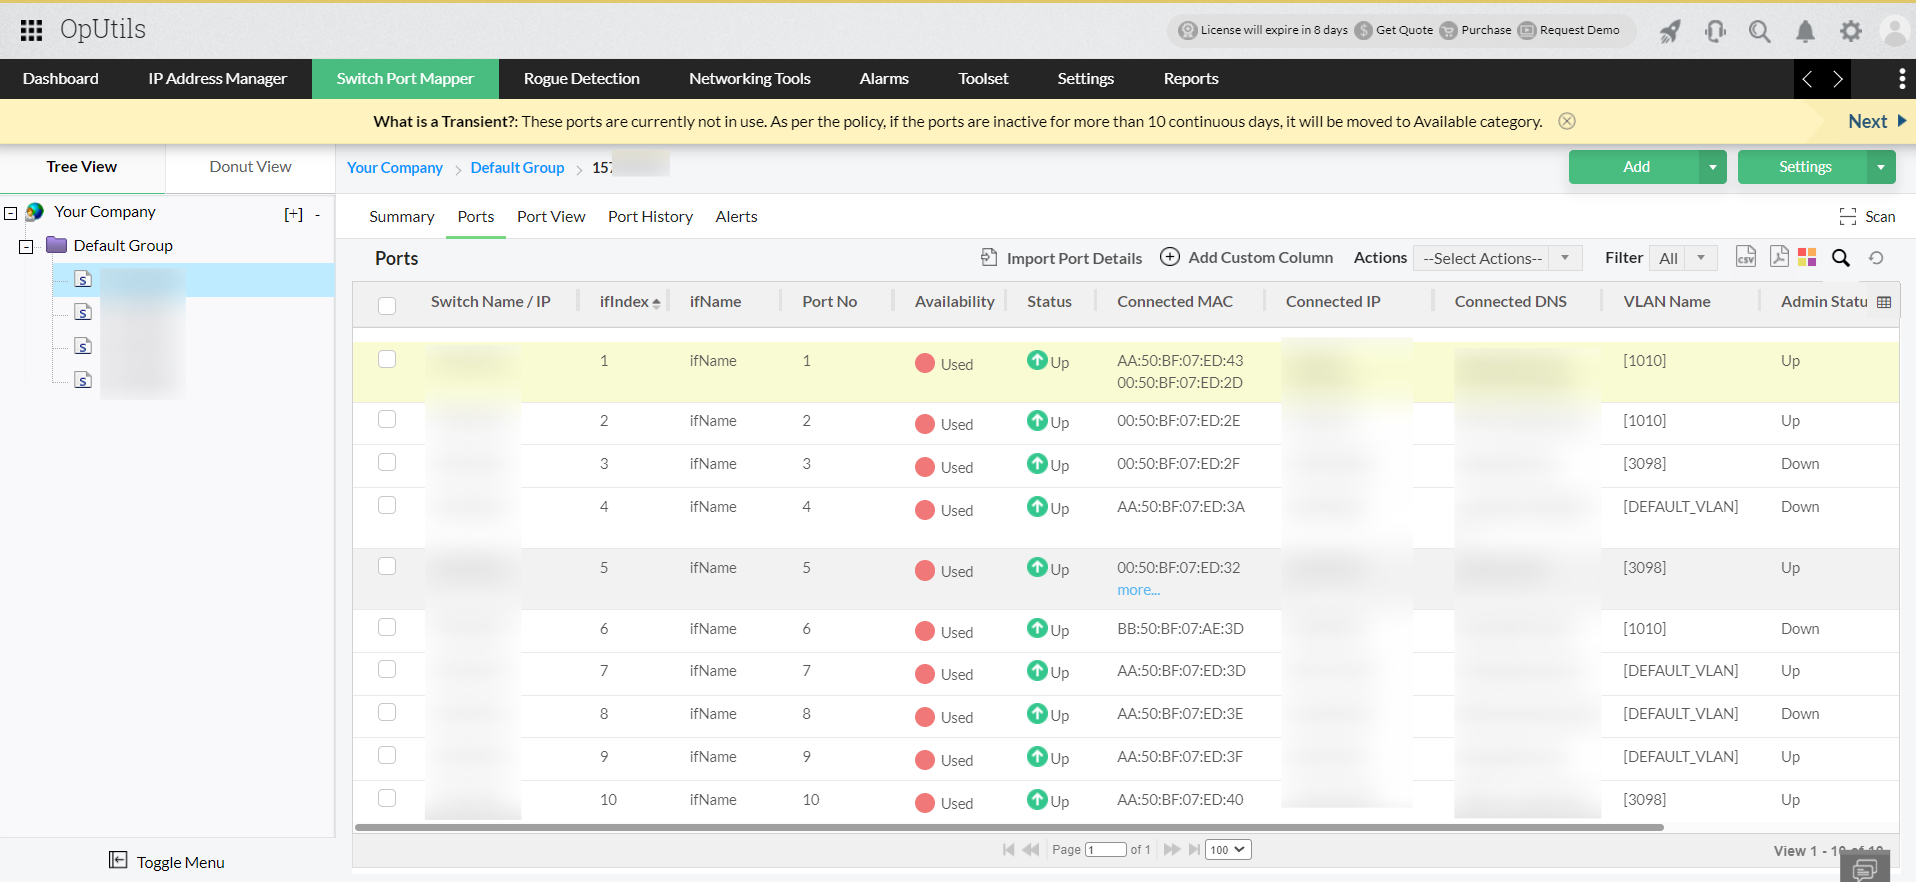This screenshot has width=1916, height=882.
Task: Expand the Filter All dropdown
Action: point(1683,258)
